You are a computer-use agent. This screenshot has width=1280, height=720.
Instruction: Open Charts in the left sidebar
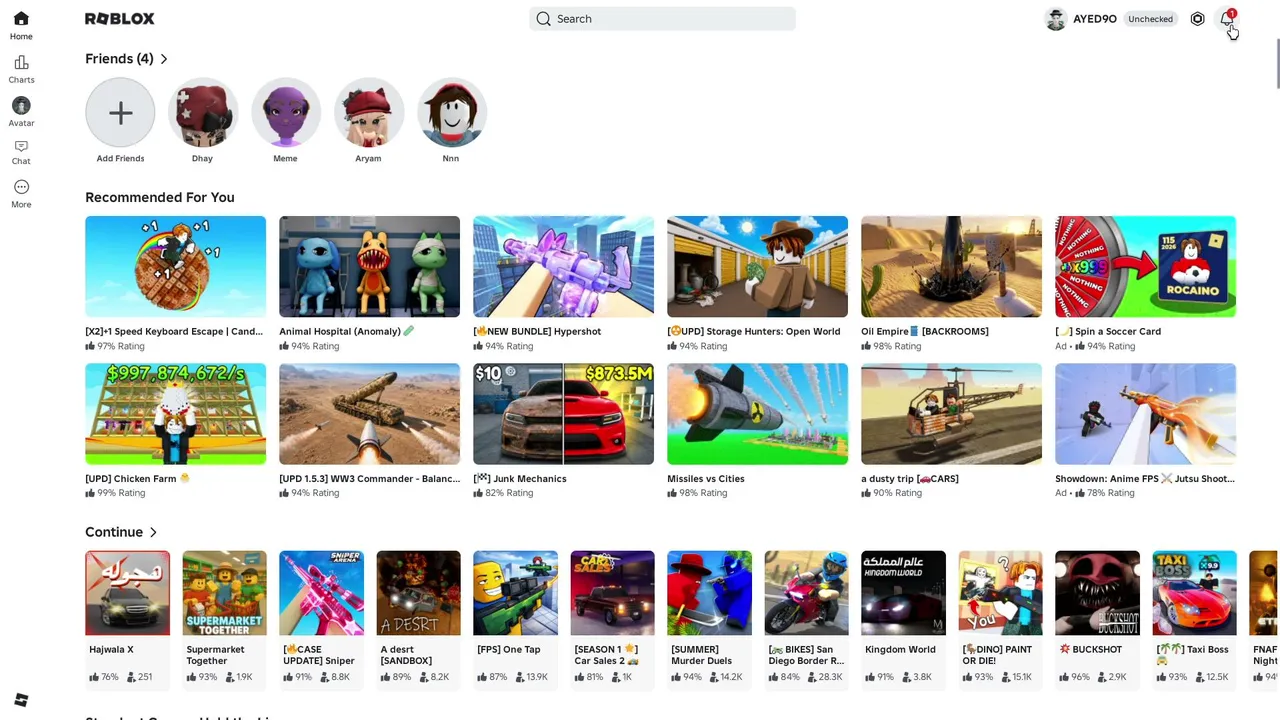click(x=21, y=69)
